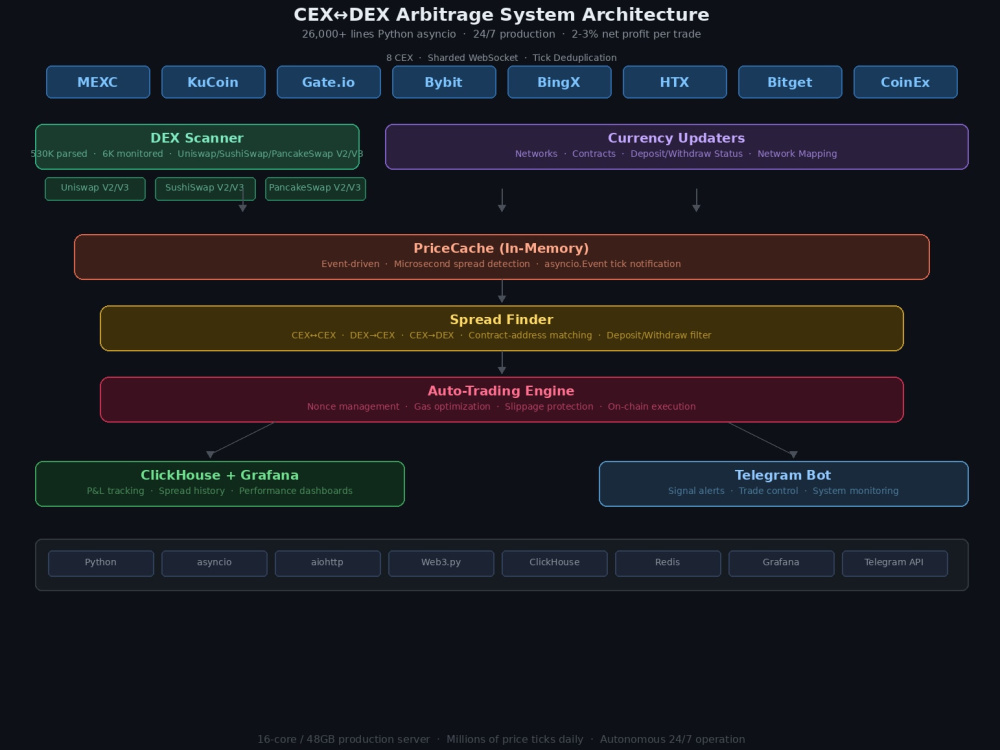Image resolution: width=1000 pixels, height=750 pixels.
Task: Click the ClickHouse + Grafana block
Action: coord(219,484)
